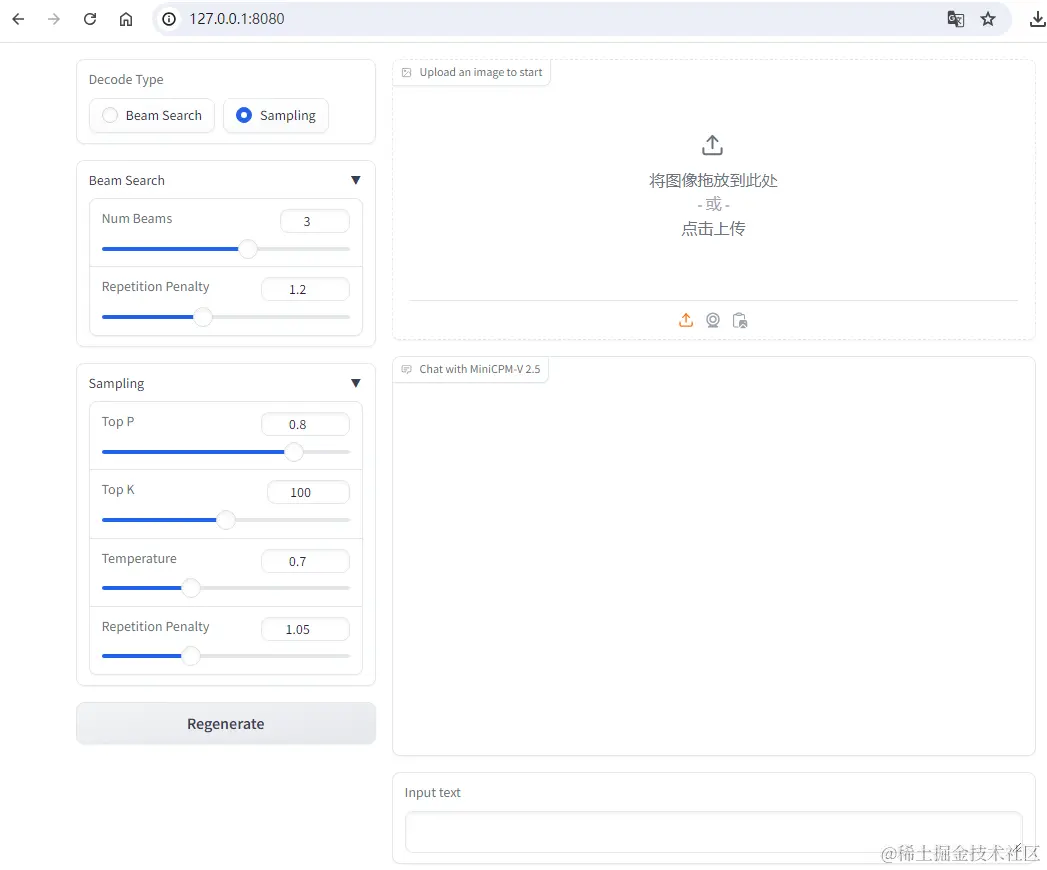Open the translate page icon
Image resolution: width=1047 pixels, height=870 pixels.
pos(956,19)
